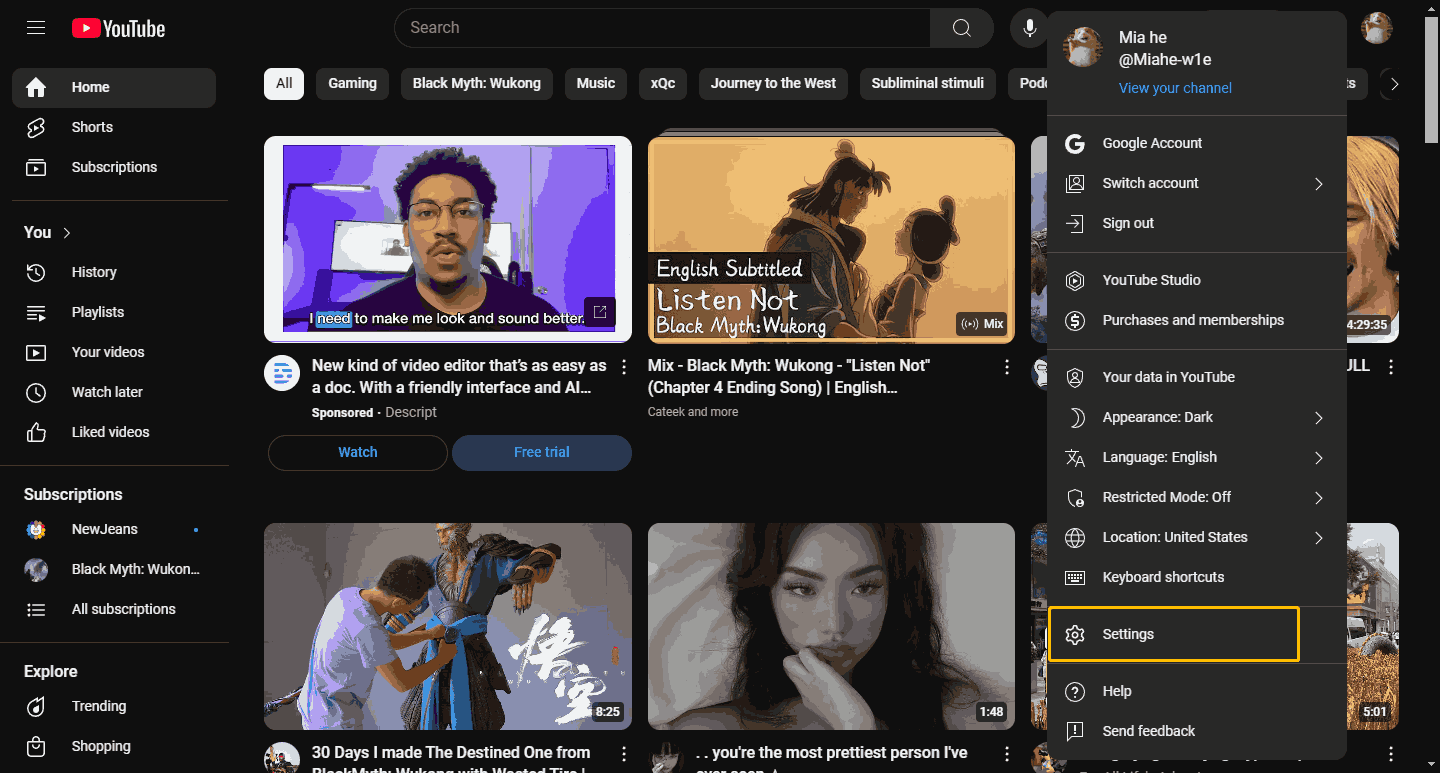
Task: Click the Descript channel avatar
Action: pyautogui.click(x=282, y=374)
